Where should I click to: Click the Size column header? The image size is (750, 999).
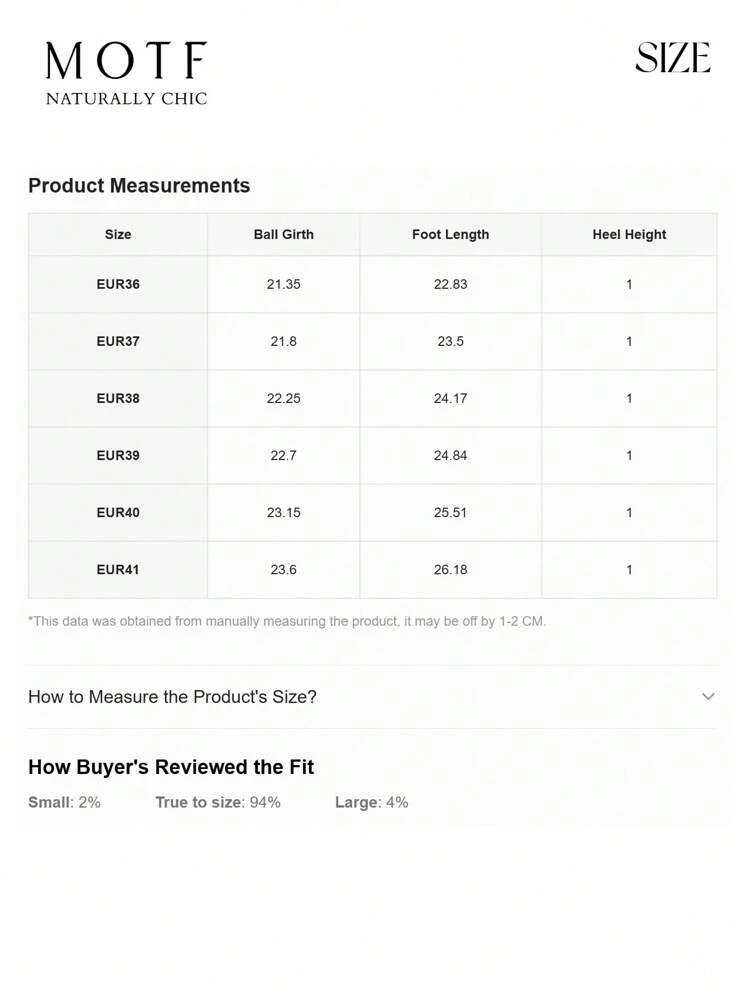point(118,234)
